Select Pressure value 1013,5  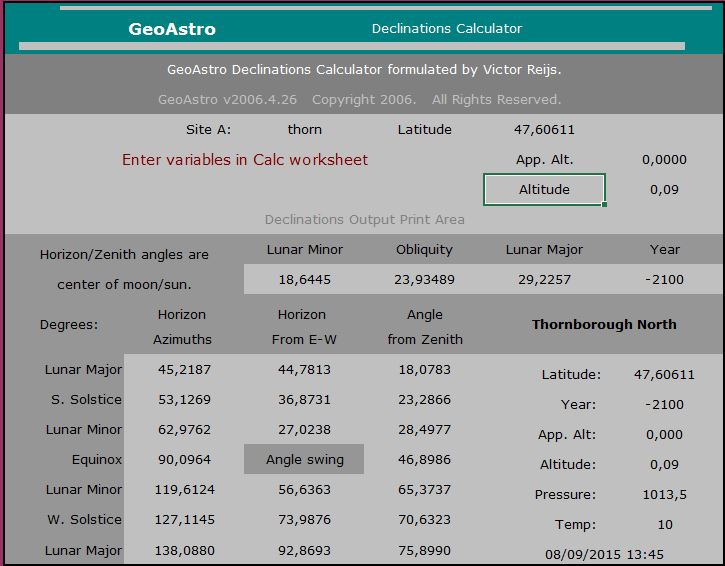click(x=664, y=495)
